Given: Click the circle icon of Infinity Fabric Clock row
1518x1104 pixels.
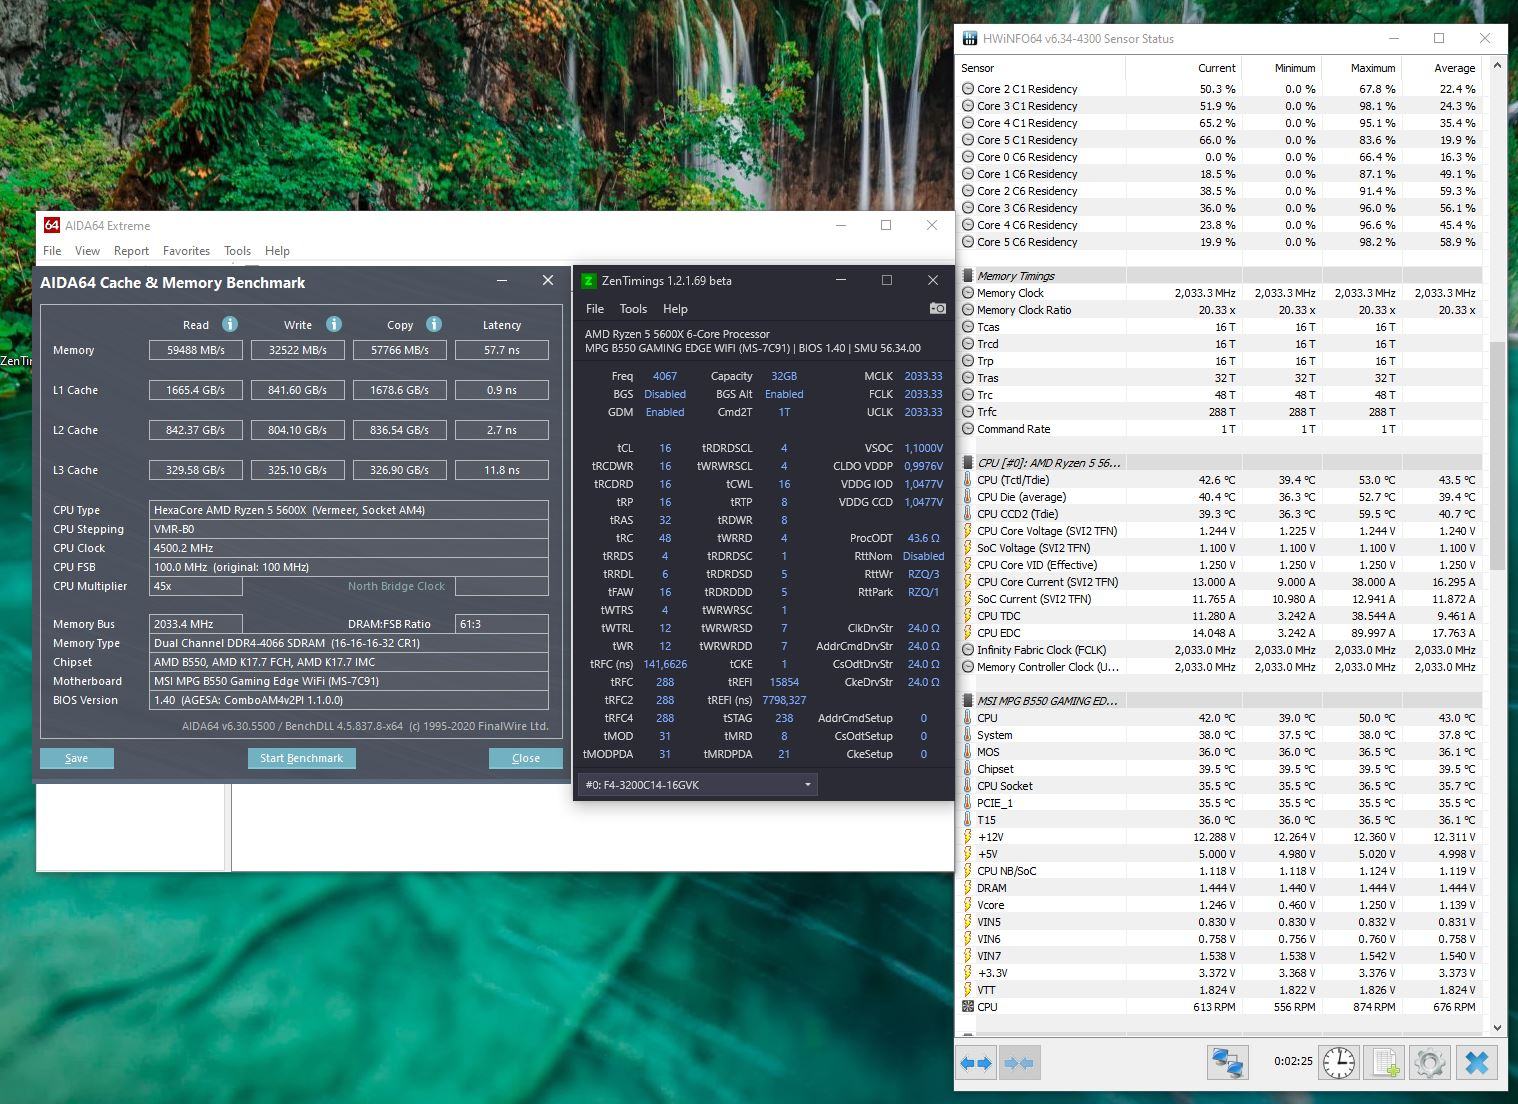Looking at the screenshot, I should coord(968,650).
